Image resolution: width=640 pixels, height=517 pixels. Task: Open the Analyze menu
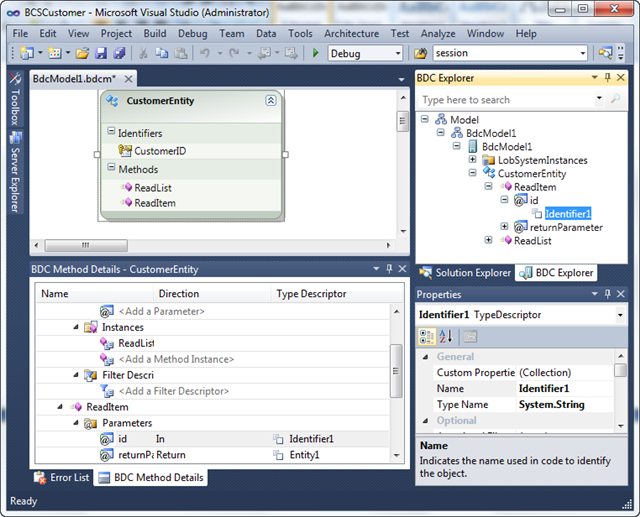pos(438,33)
